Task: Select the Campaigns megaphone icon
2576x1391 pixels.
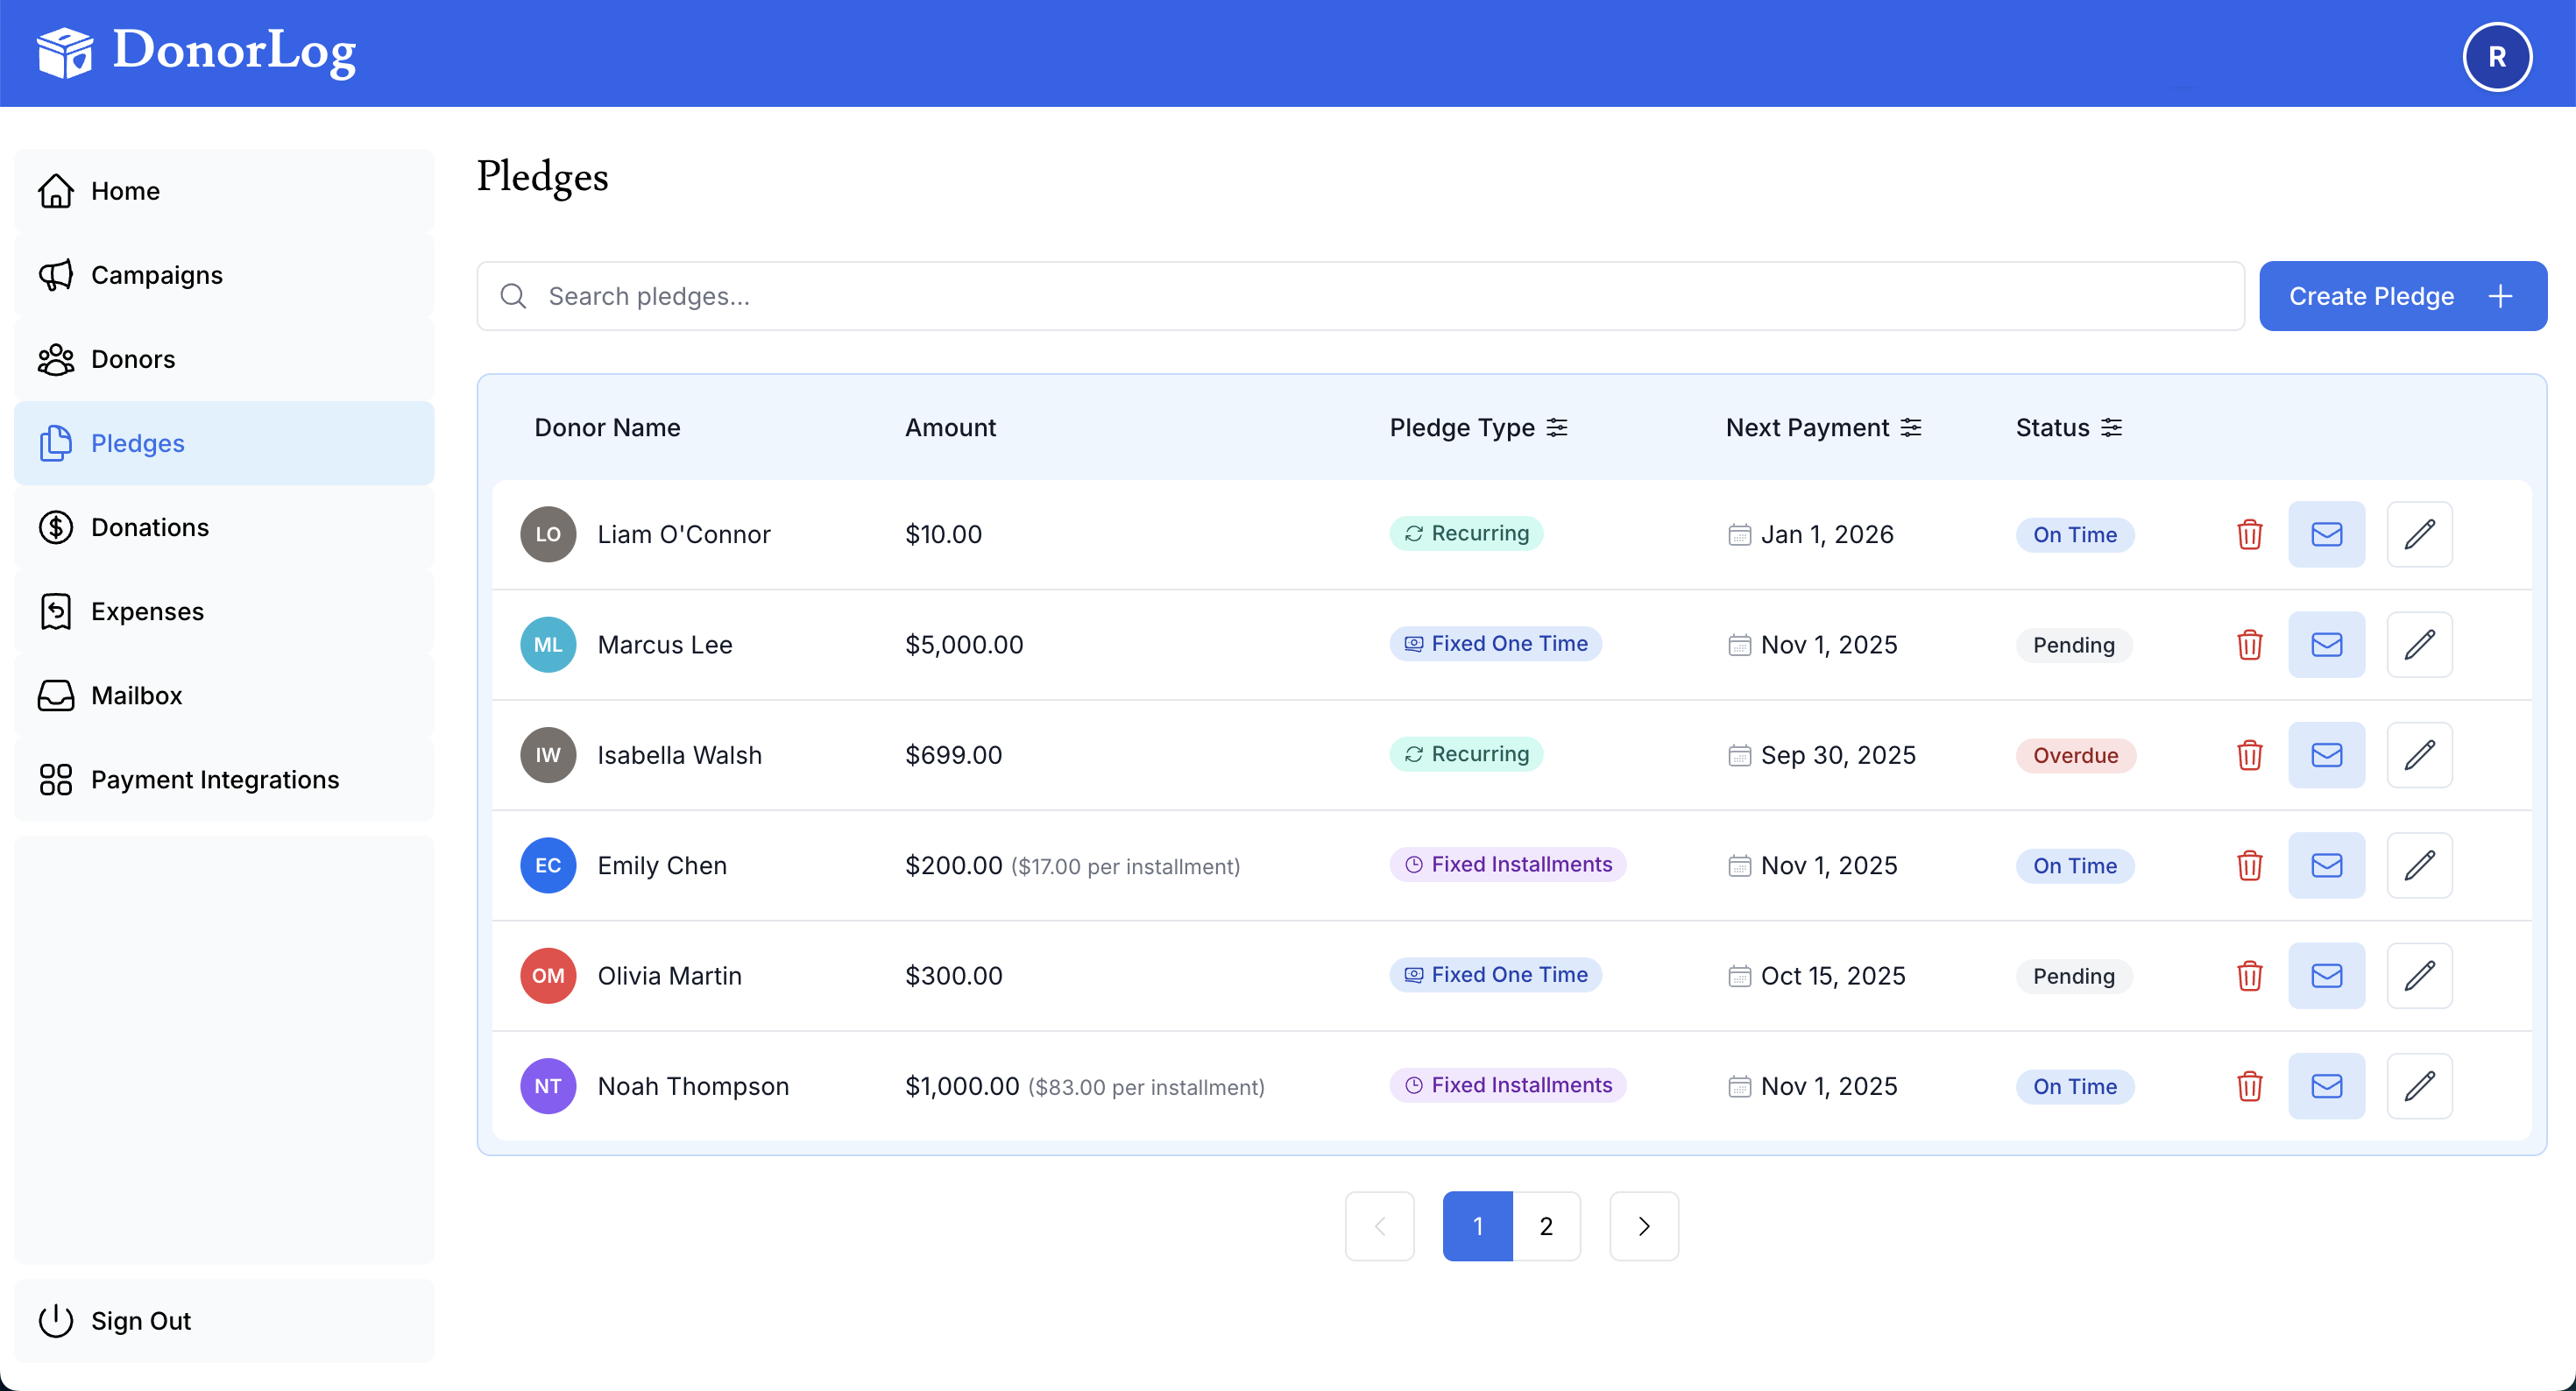Action: 56,275
